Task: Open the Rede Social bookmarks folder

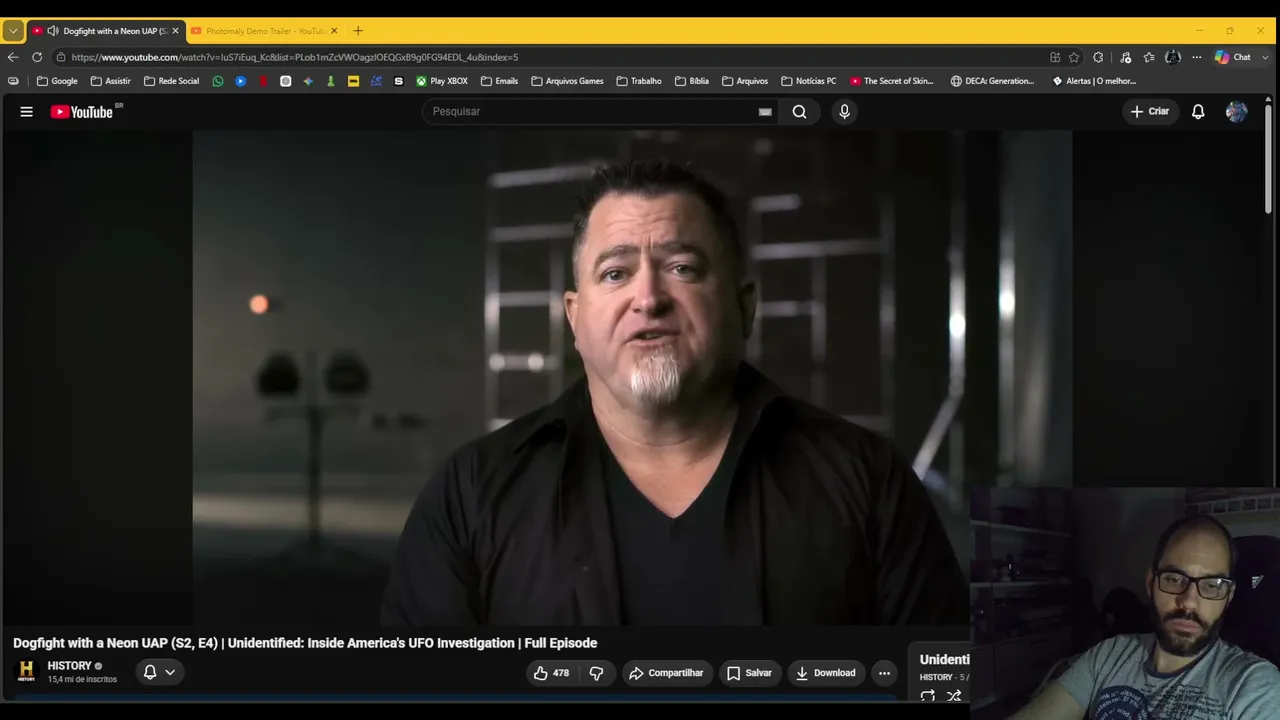Action: pos(172,81)
